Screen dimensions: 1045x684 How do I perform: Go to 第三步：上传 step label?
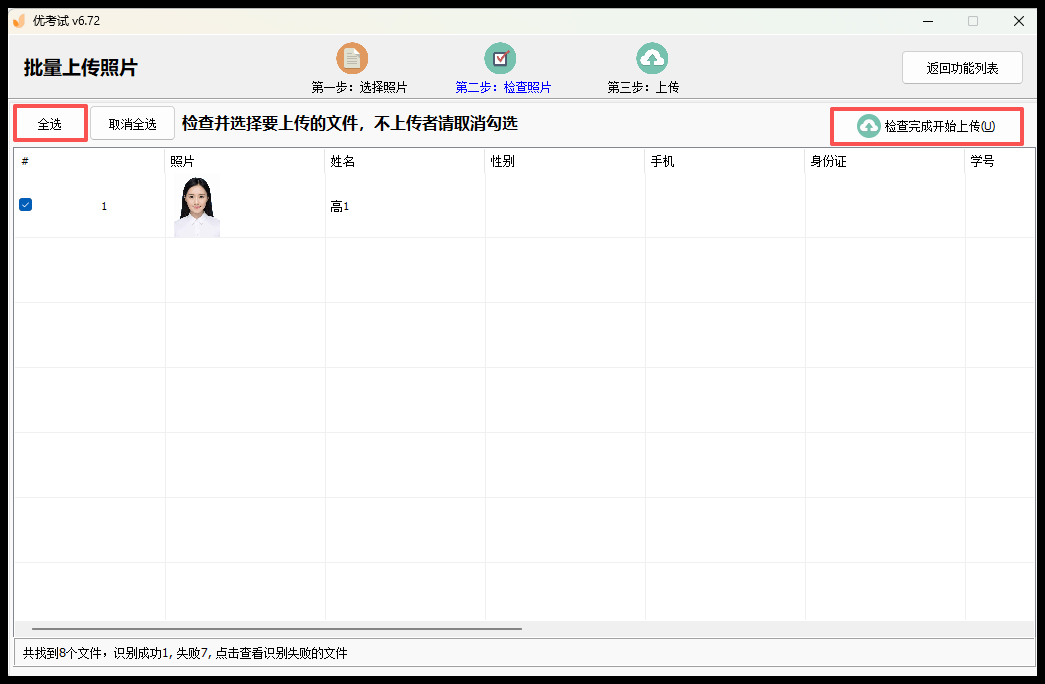point(643,87)
